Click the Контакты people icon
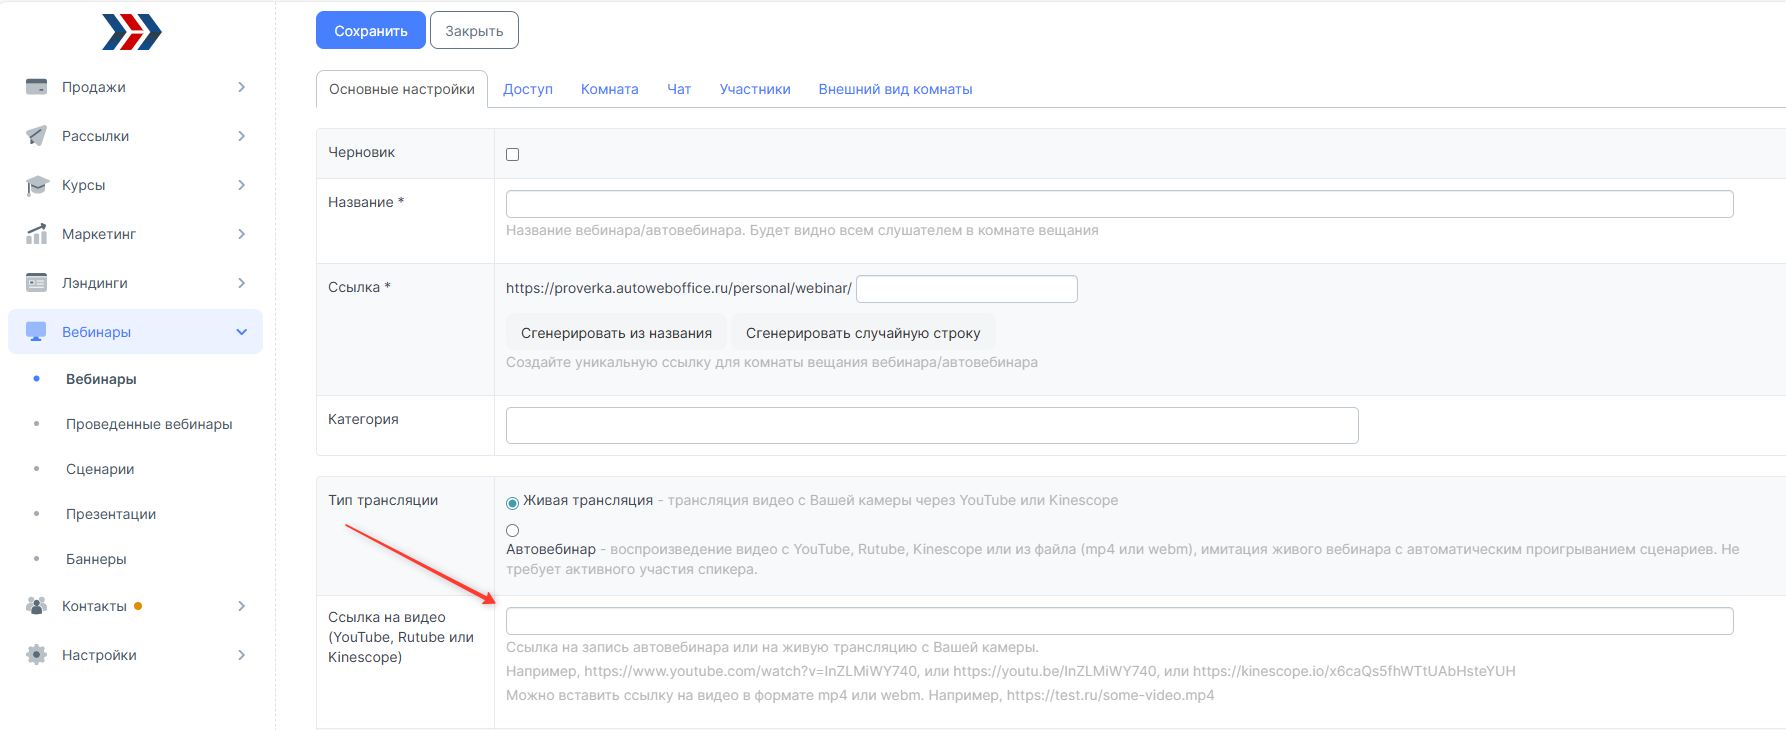This screenshot has width=1786, height=730. pos(37,606)
